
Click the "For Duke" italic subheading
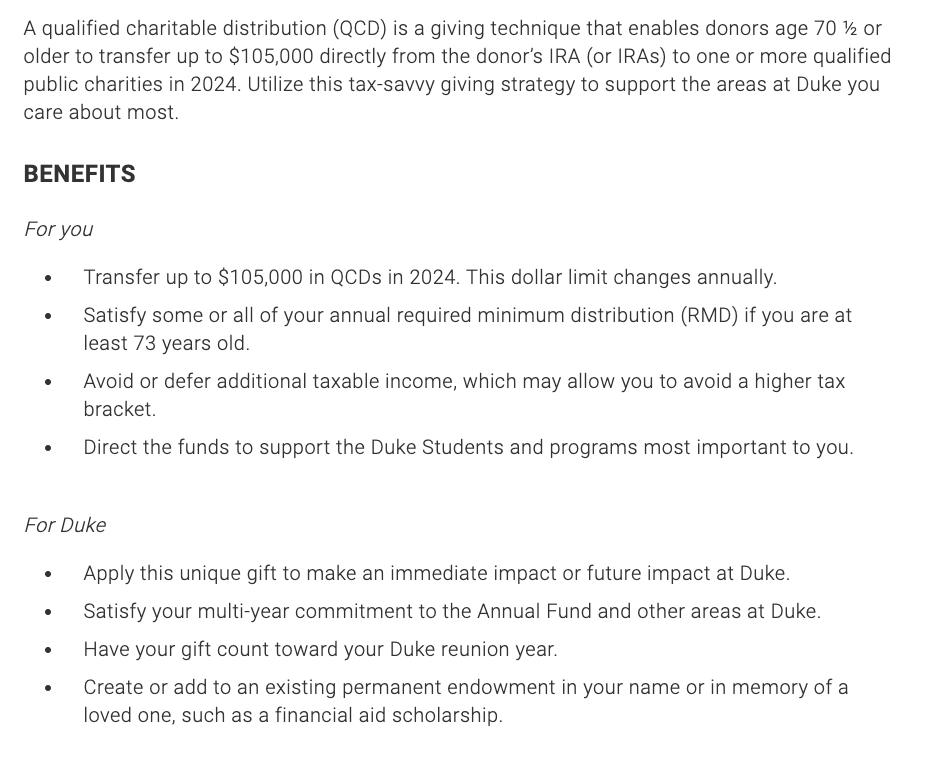(65, 525)
